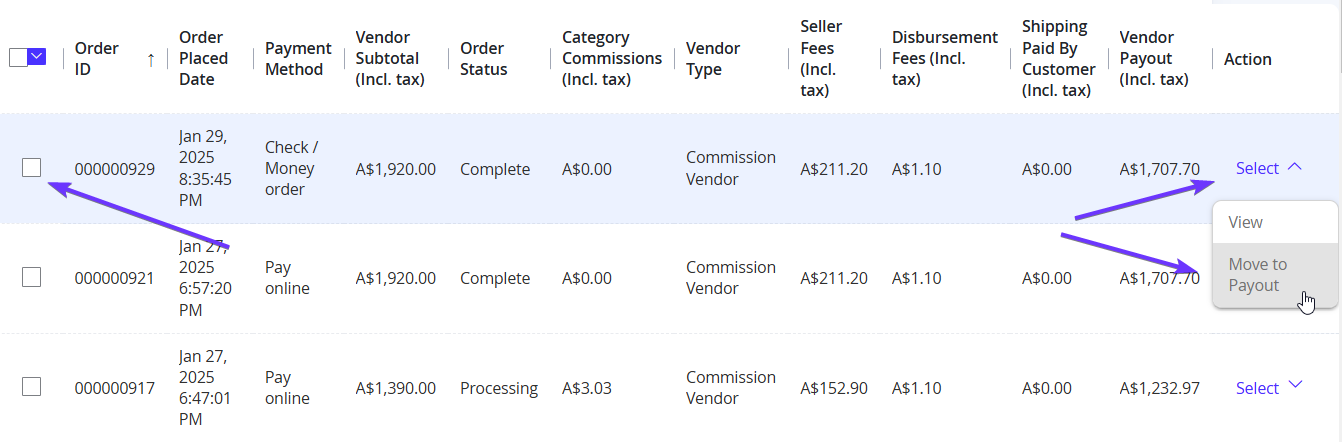
Task: Open the mass-select dropdown arrow in header
Action: click(38, 58)
